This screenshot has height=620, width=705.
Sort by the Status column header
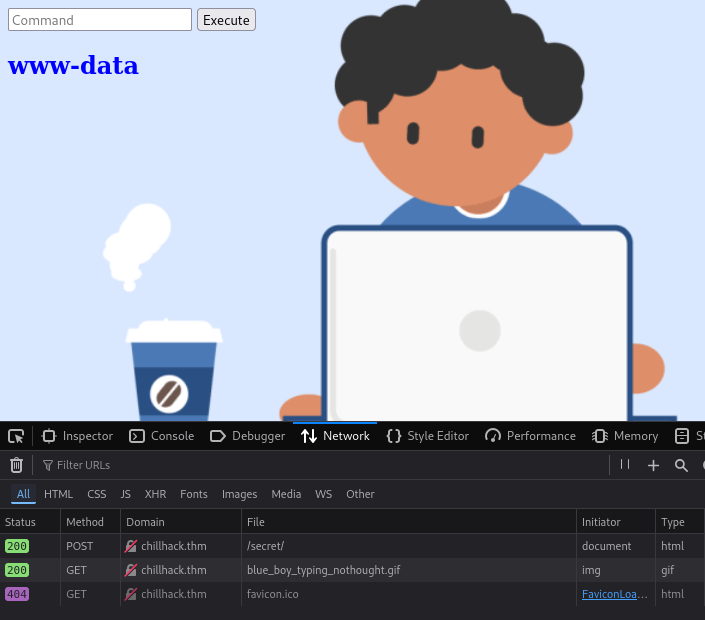pyautogui.click(x=30, y=522)
